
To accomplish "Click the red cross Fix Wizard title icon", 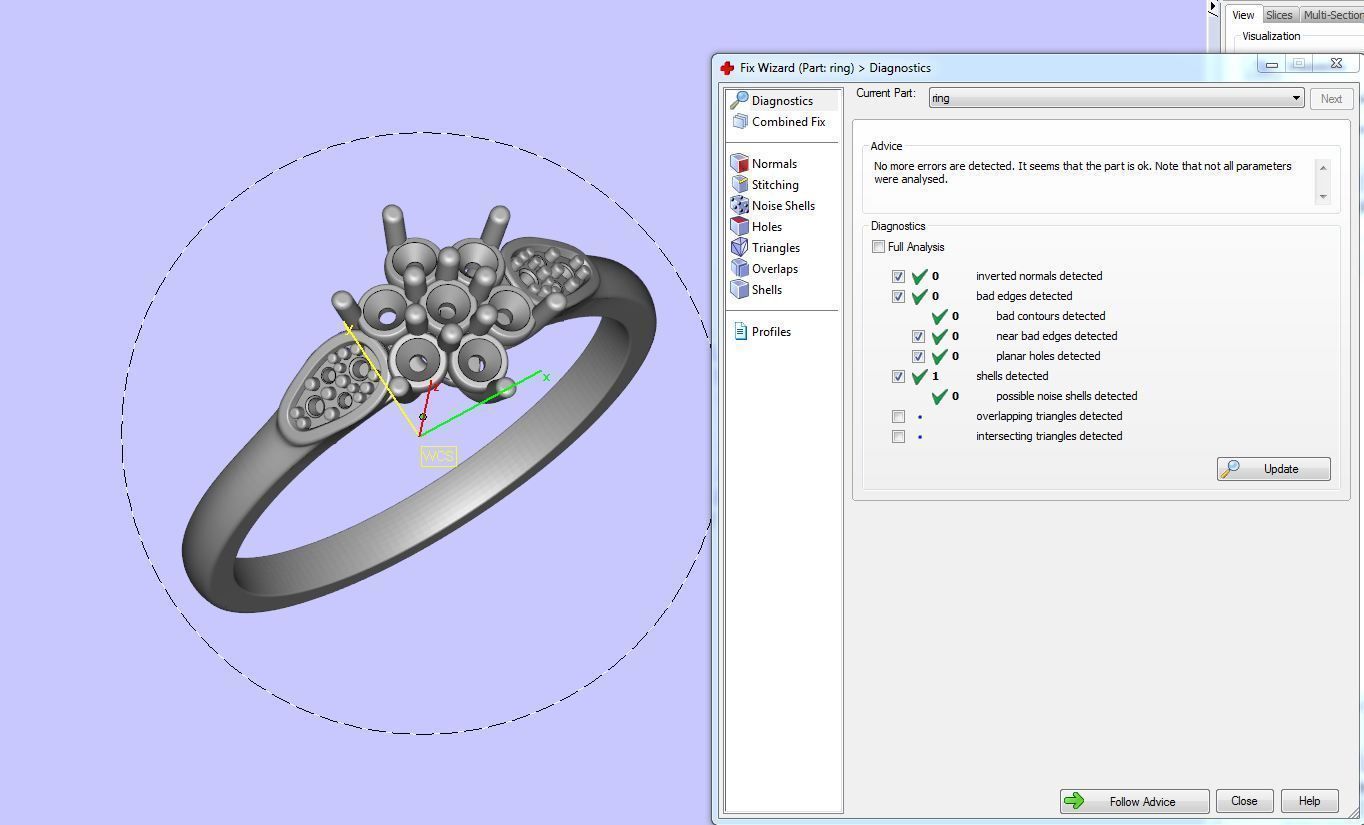I will (727, 68).
